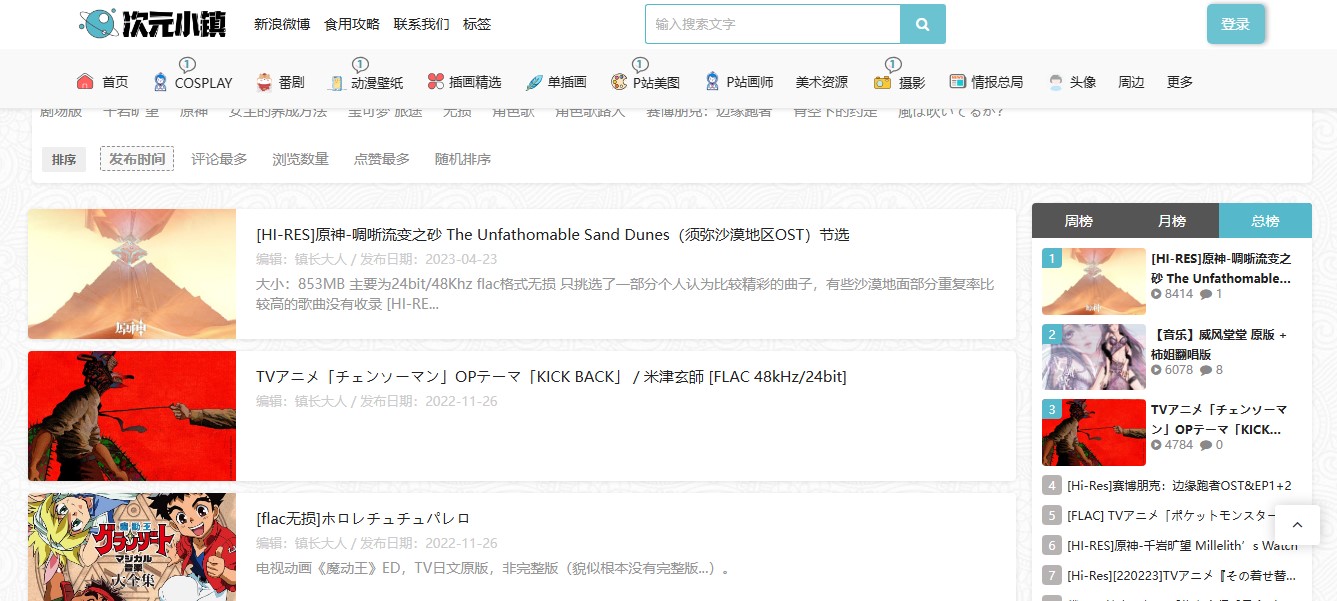Open the 头像 avatar section icon
The width and height of the screenshot is (1337, 601).
[1054, 82]
